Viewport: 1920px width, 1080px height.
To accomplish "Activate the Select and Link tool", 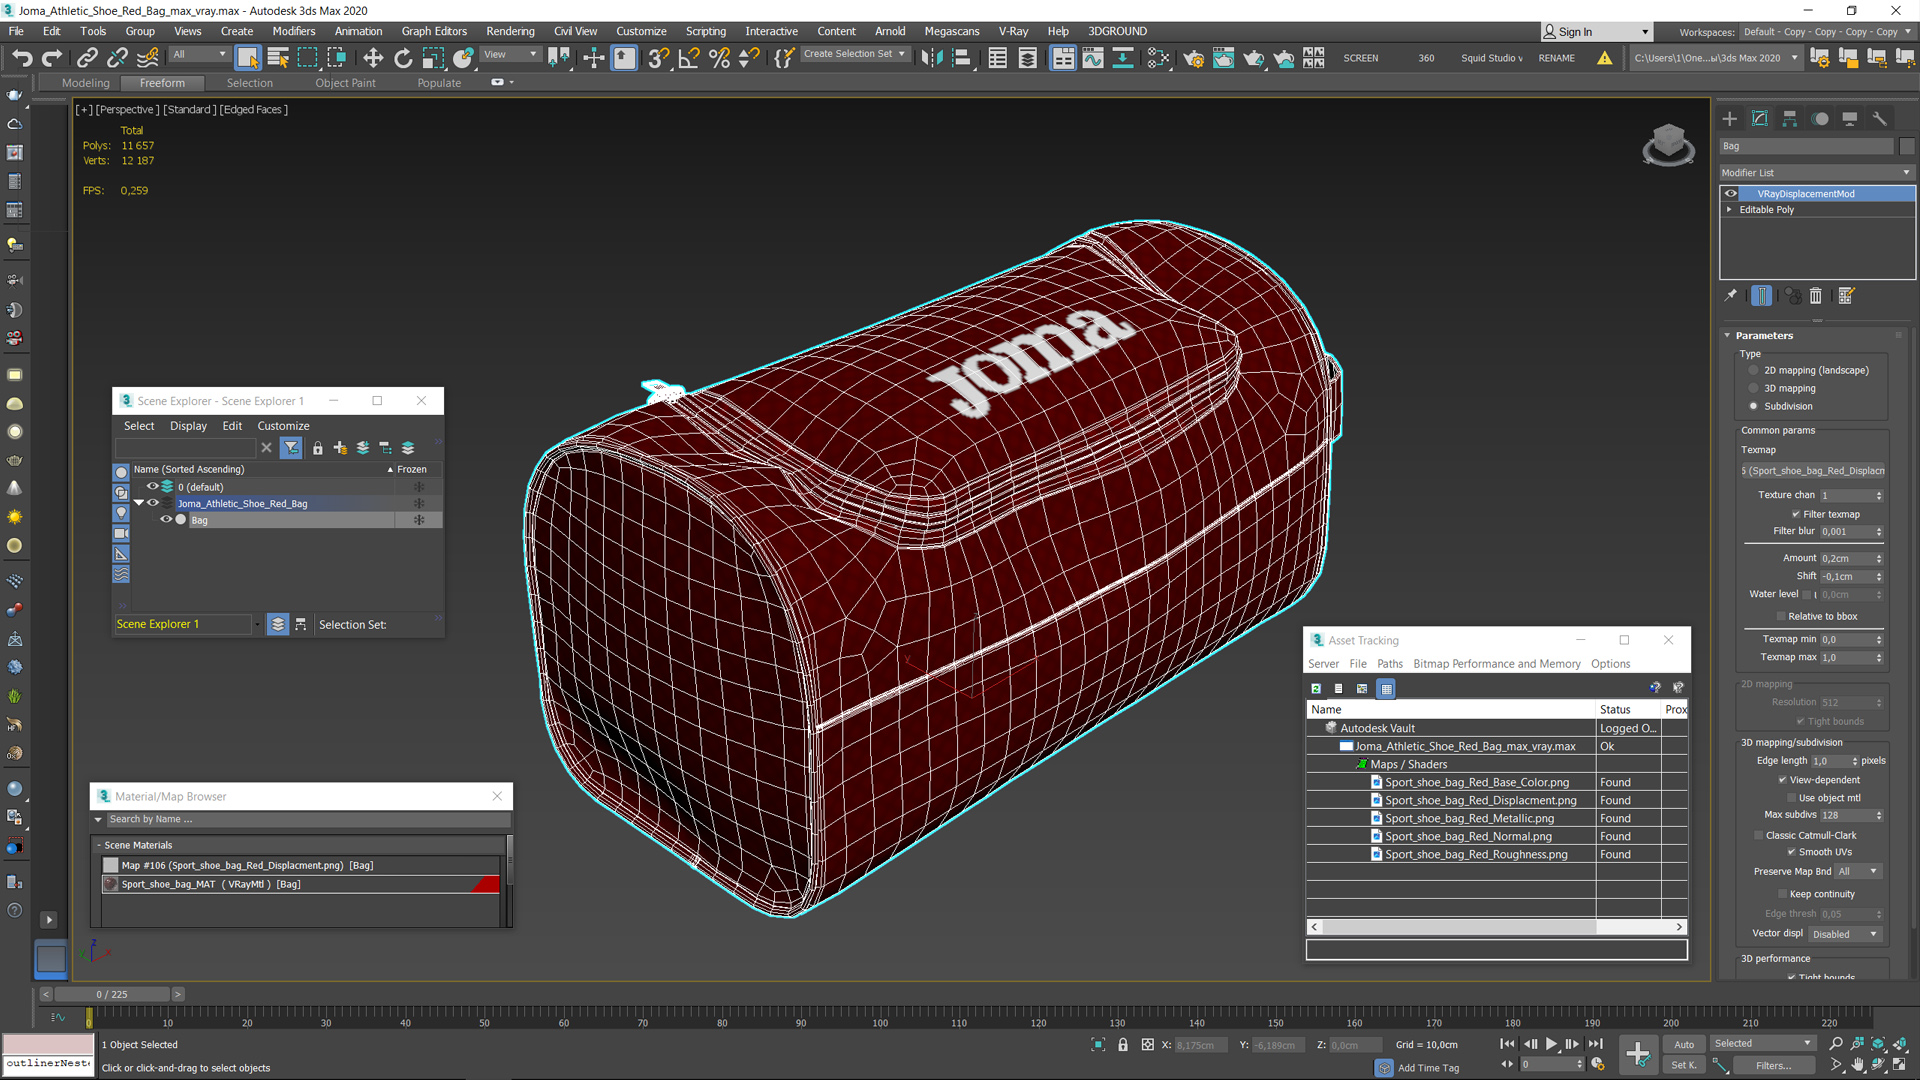I will coord(87,58).
